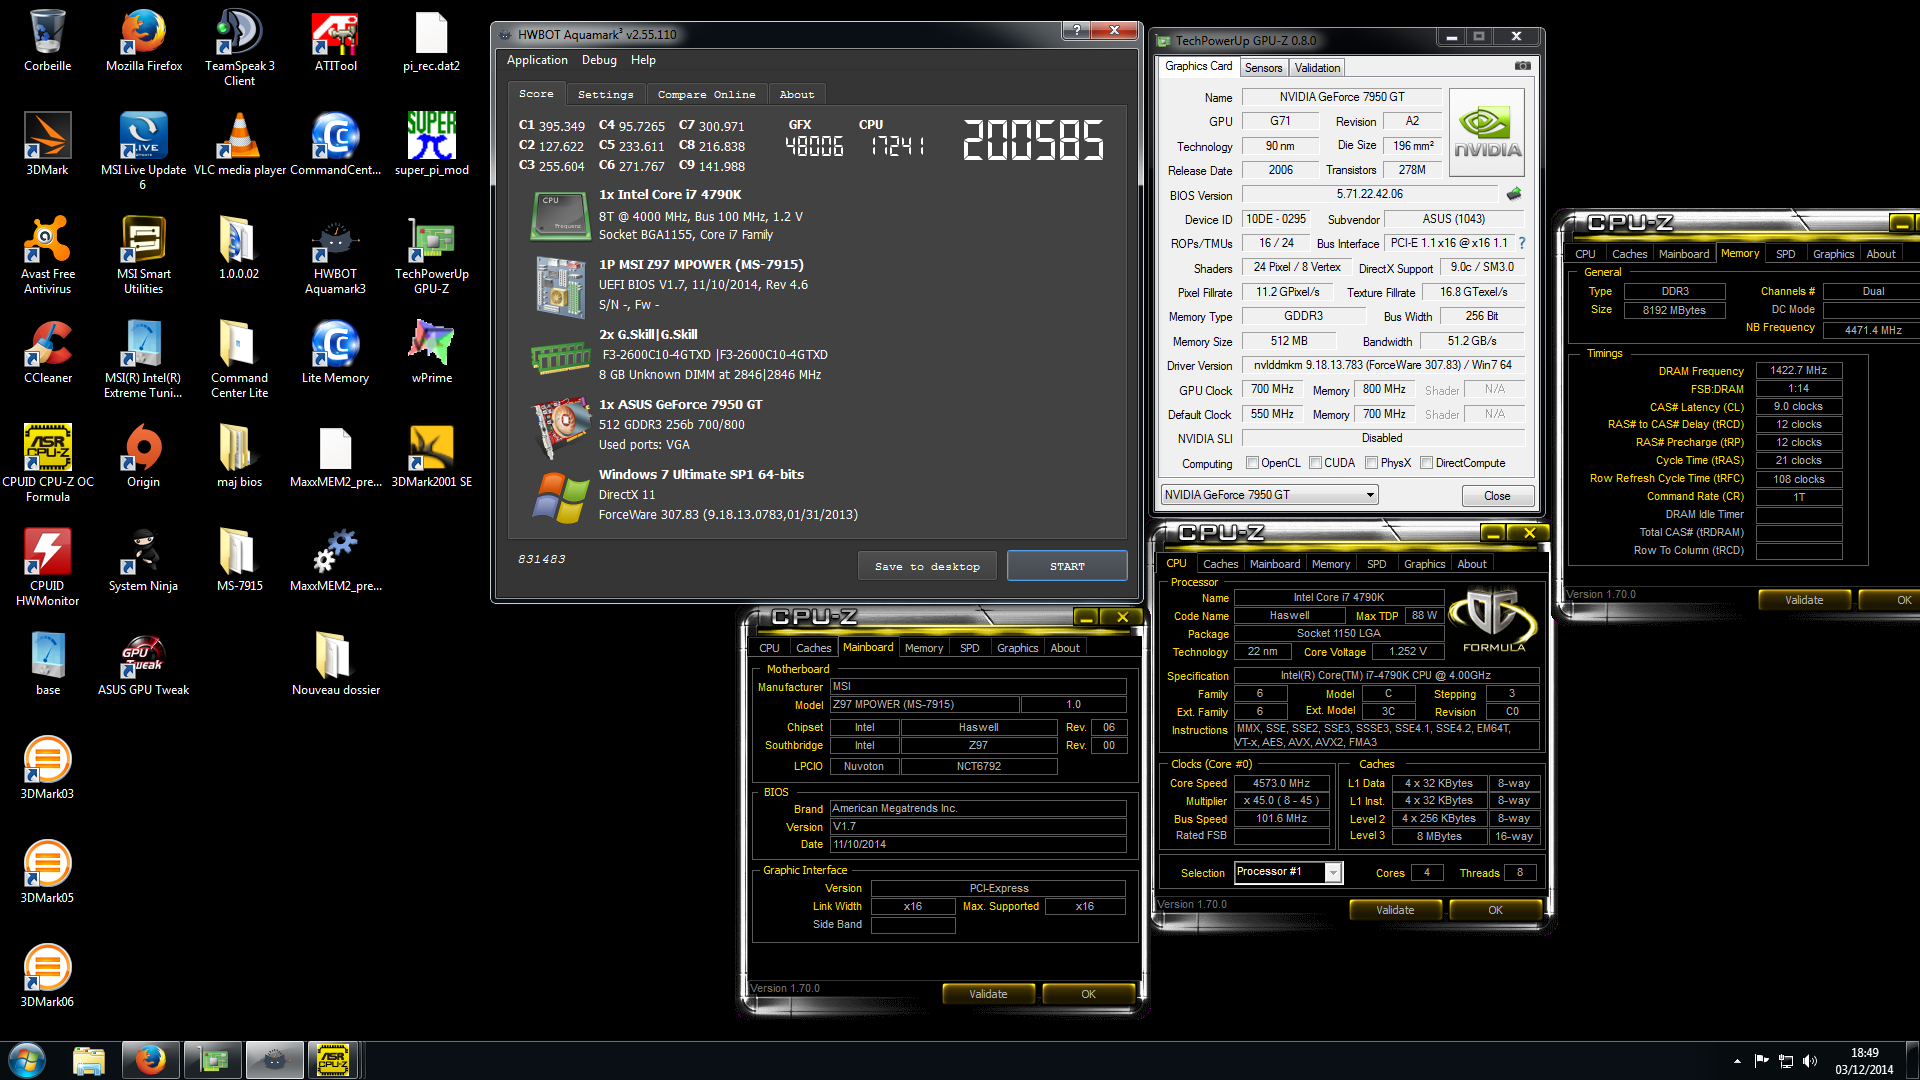This screenshot has height=1080, width=1920.
Task: Click the Core Speed value field
Action: 1282,783
